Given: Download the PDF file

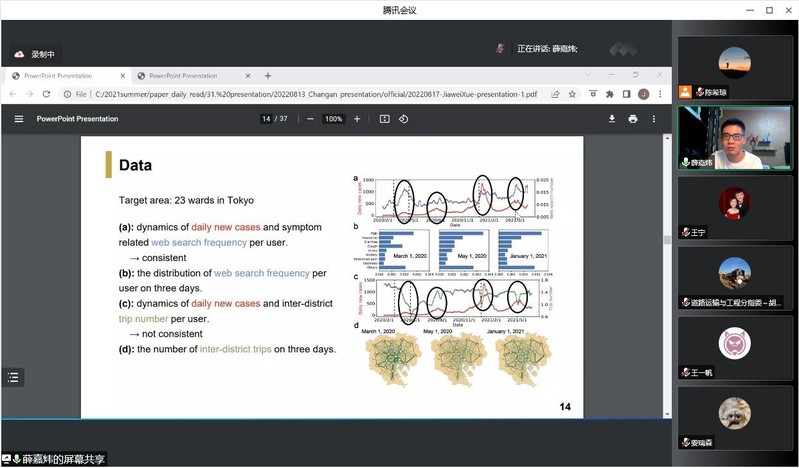Looking at the screenshot, I should pyautogui.click(x=612, y=118).
